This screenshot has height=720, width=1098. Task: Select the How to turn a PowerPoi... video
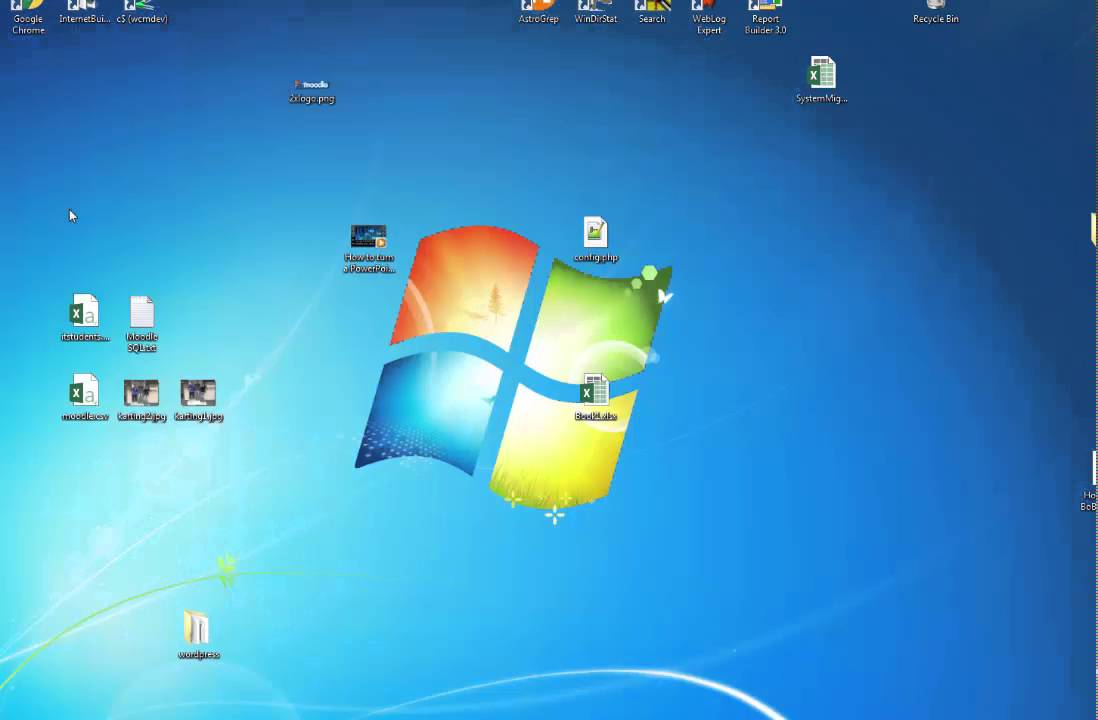tap(369, 249)
